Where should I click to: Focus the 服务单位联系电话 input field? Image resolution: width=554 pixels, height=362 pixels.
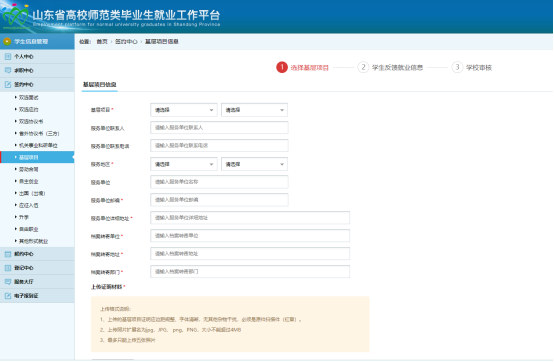[219, 146]
